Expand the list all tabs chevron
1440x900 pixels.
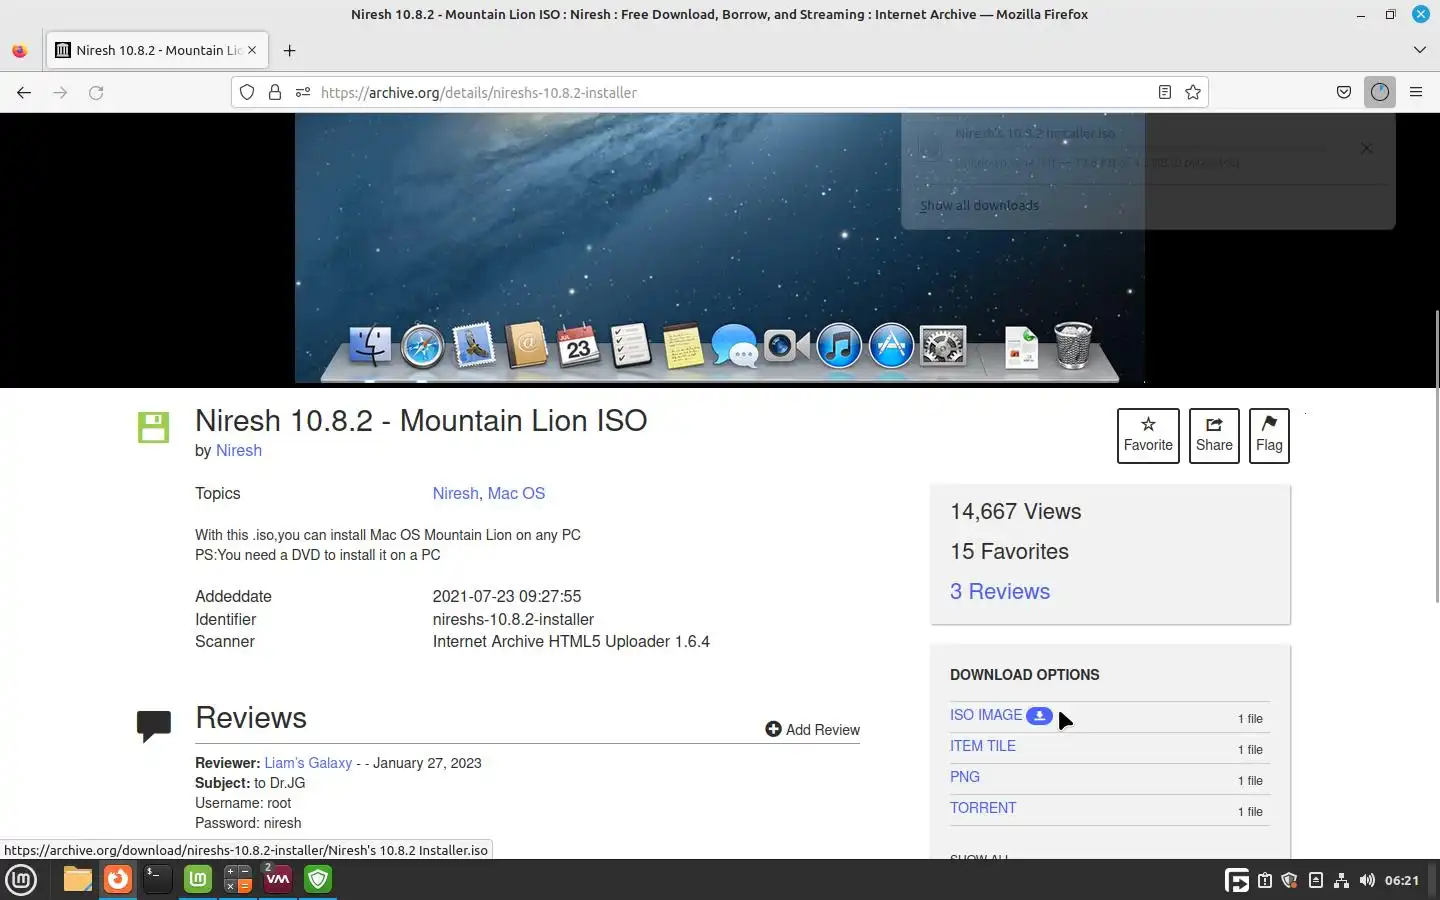[x=1420, y=50]
